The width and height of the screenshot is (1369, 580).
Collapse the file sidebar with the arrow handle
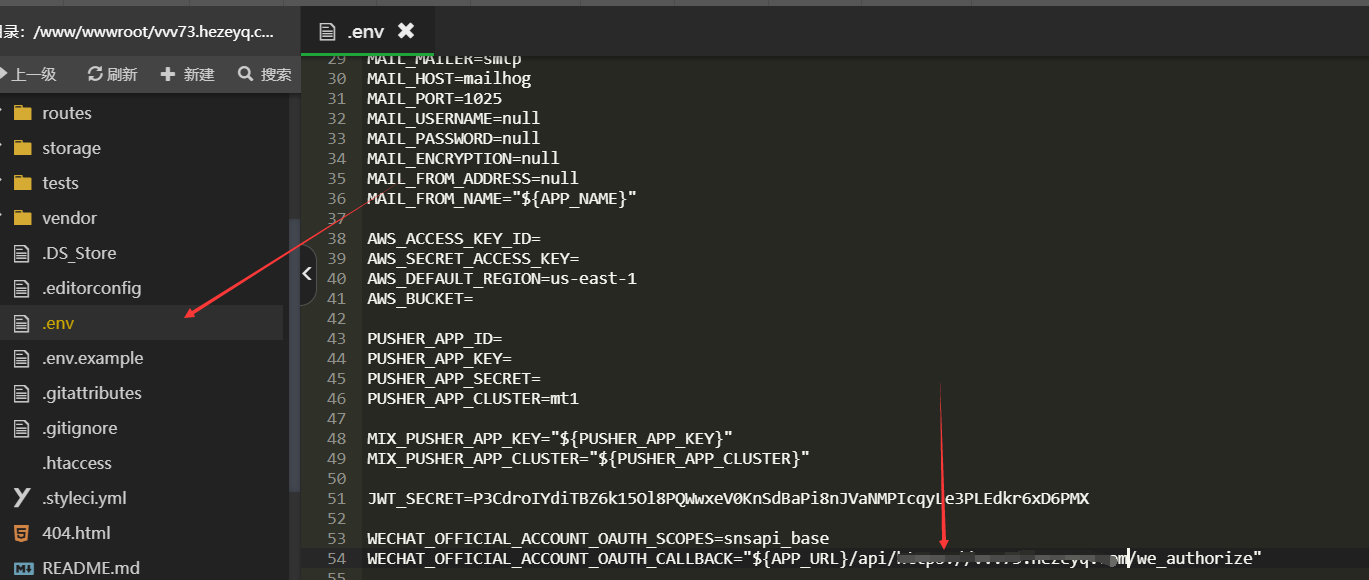307,273
